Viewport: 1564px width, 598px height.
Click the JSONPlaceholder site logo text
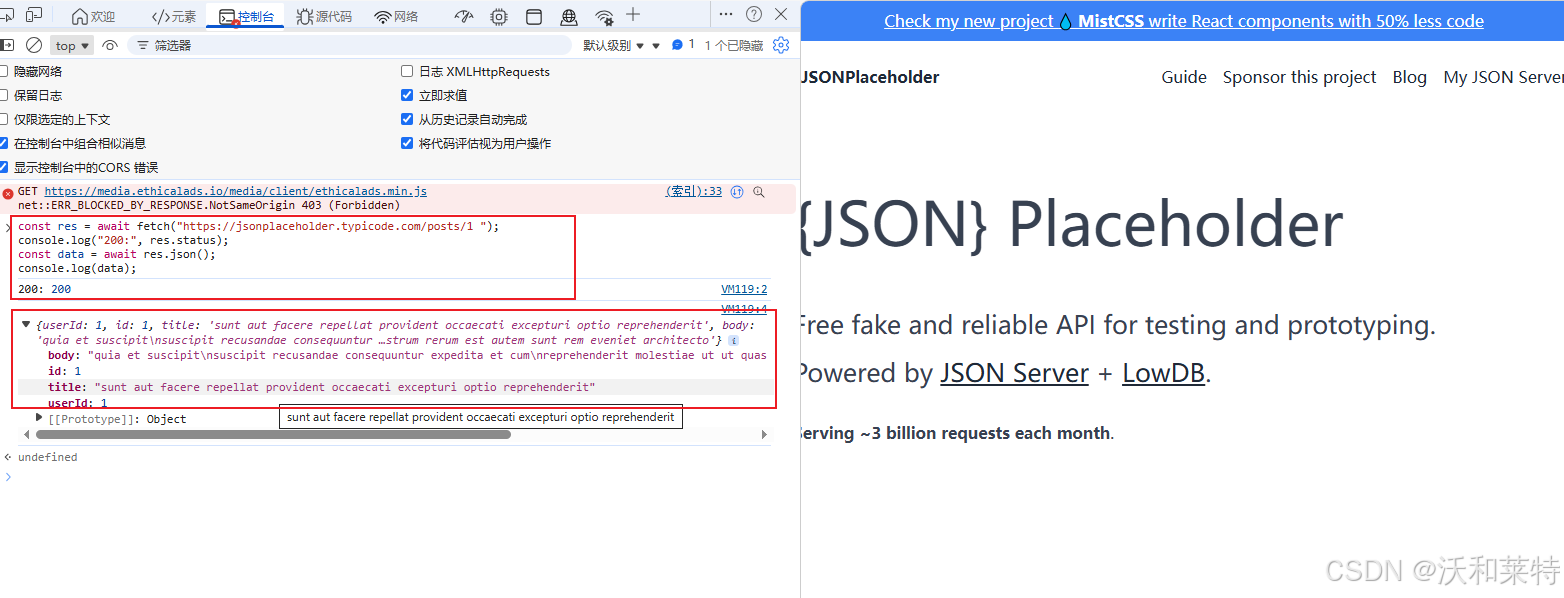870,77
